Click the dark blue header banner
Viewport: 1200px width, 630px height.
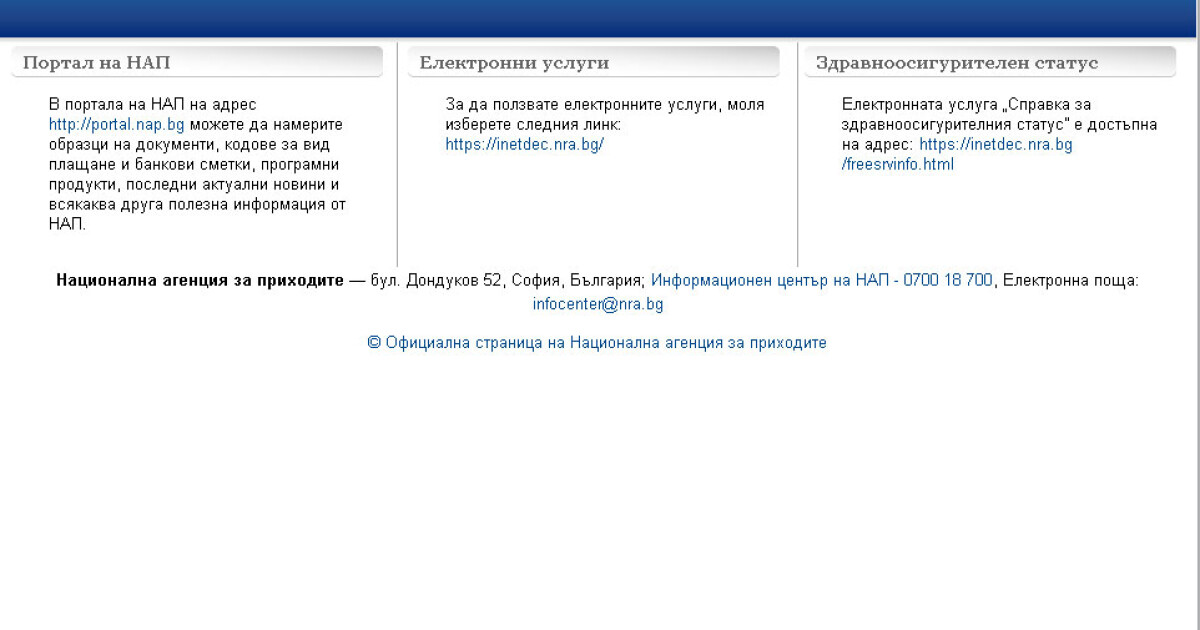[x=600, y=18]
